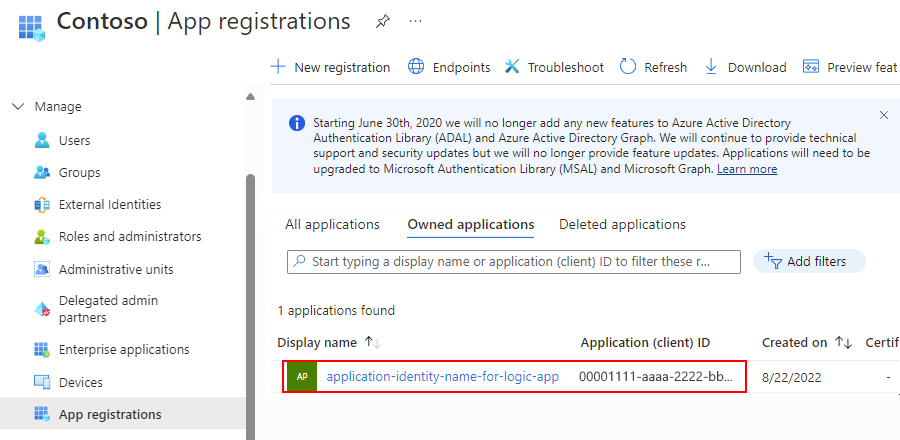Image resolution: width=900 pixels, height=440 pixels.
Task: Click the Troubleshoot tools icon
Action: pos(512,67)
